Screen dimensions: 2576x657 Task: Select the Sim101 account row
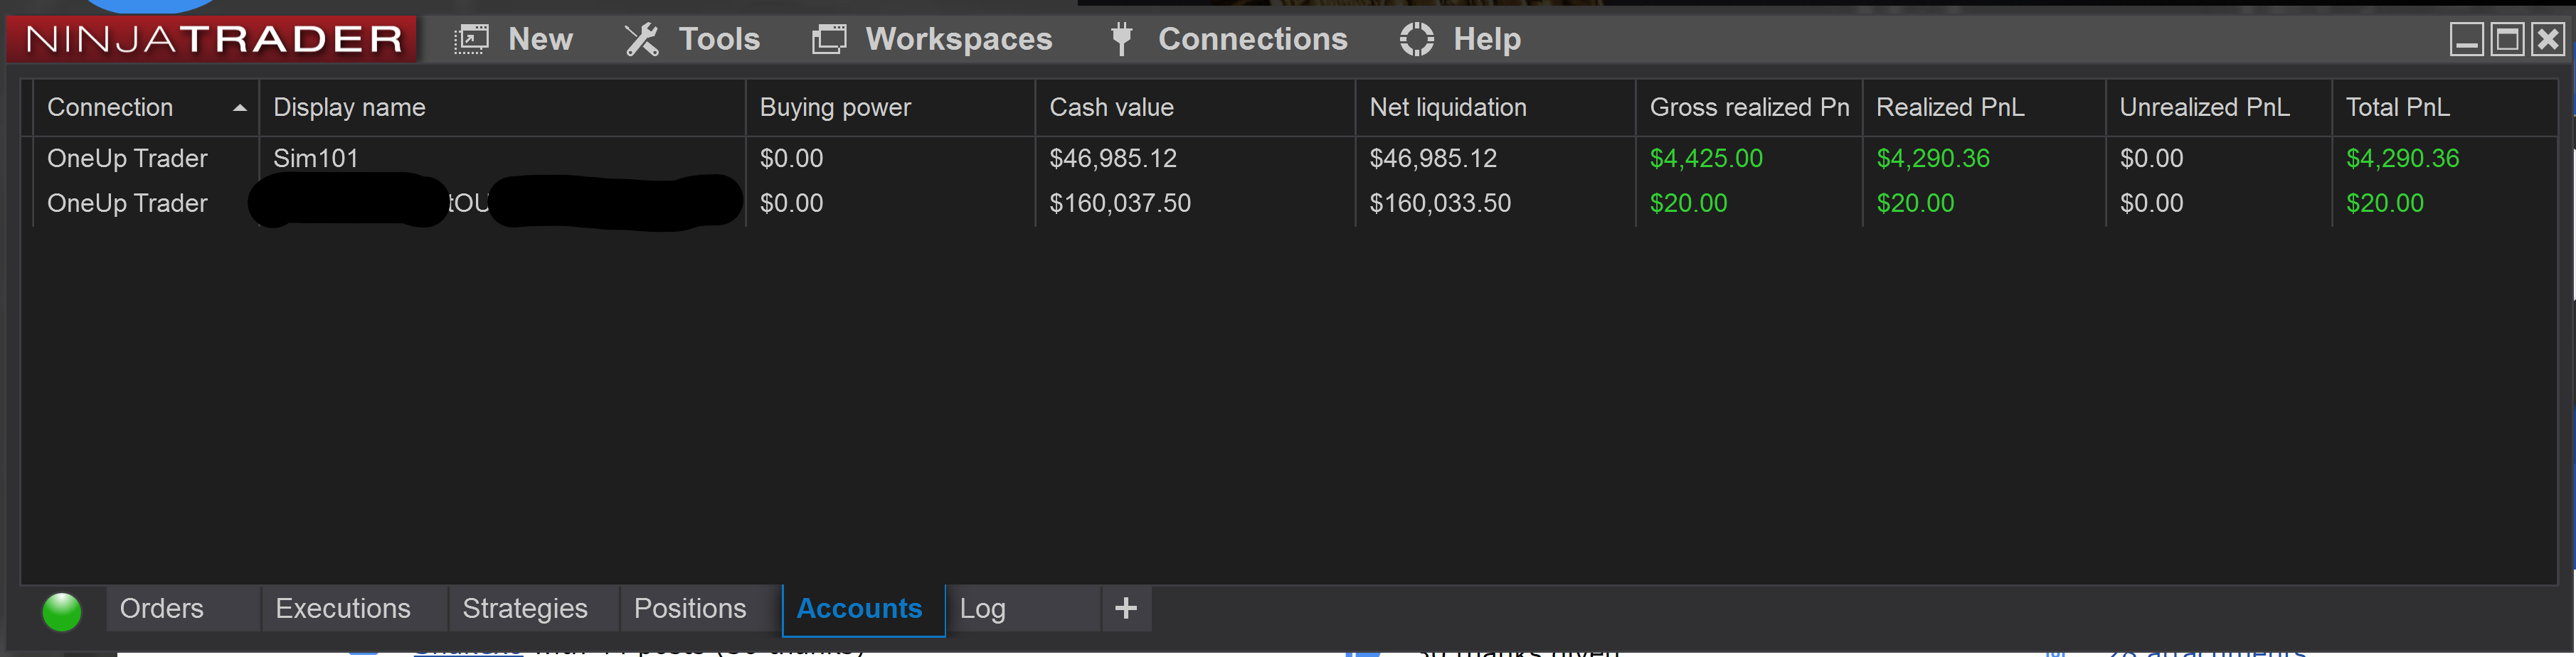coord(1289,158)
